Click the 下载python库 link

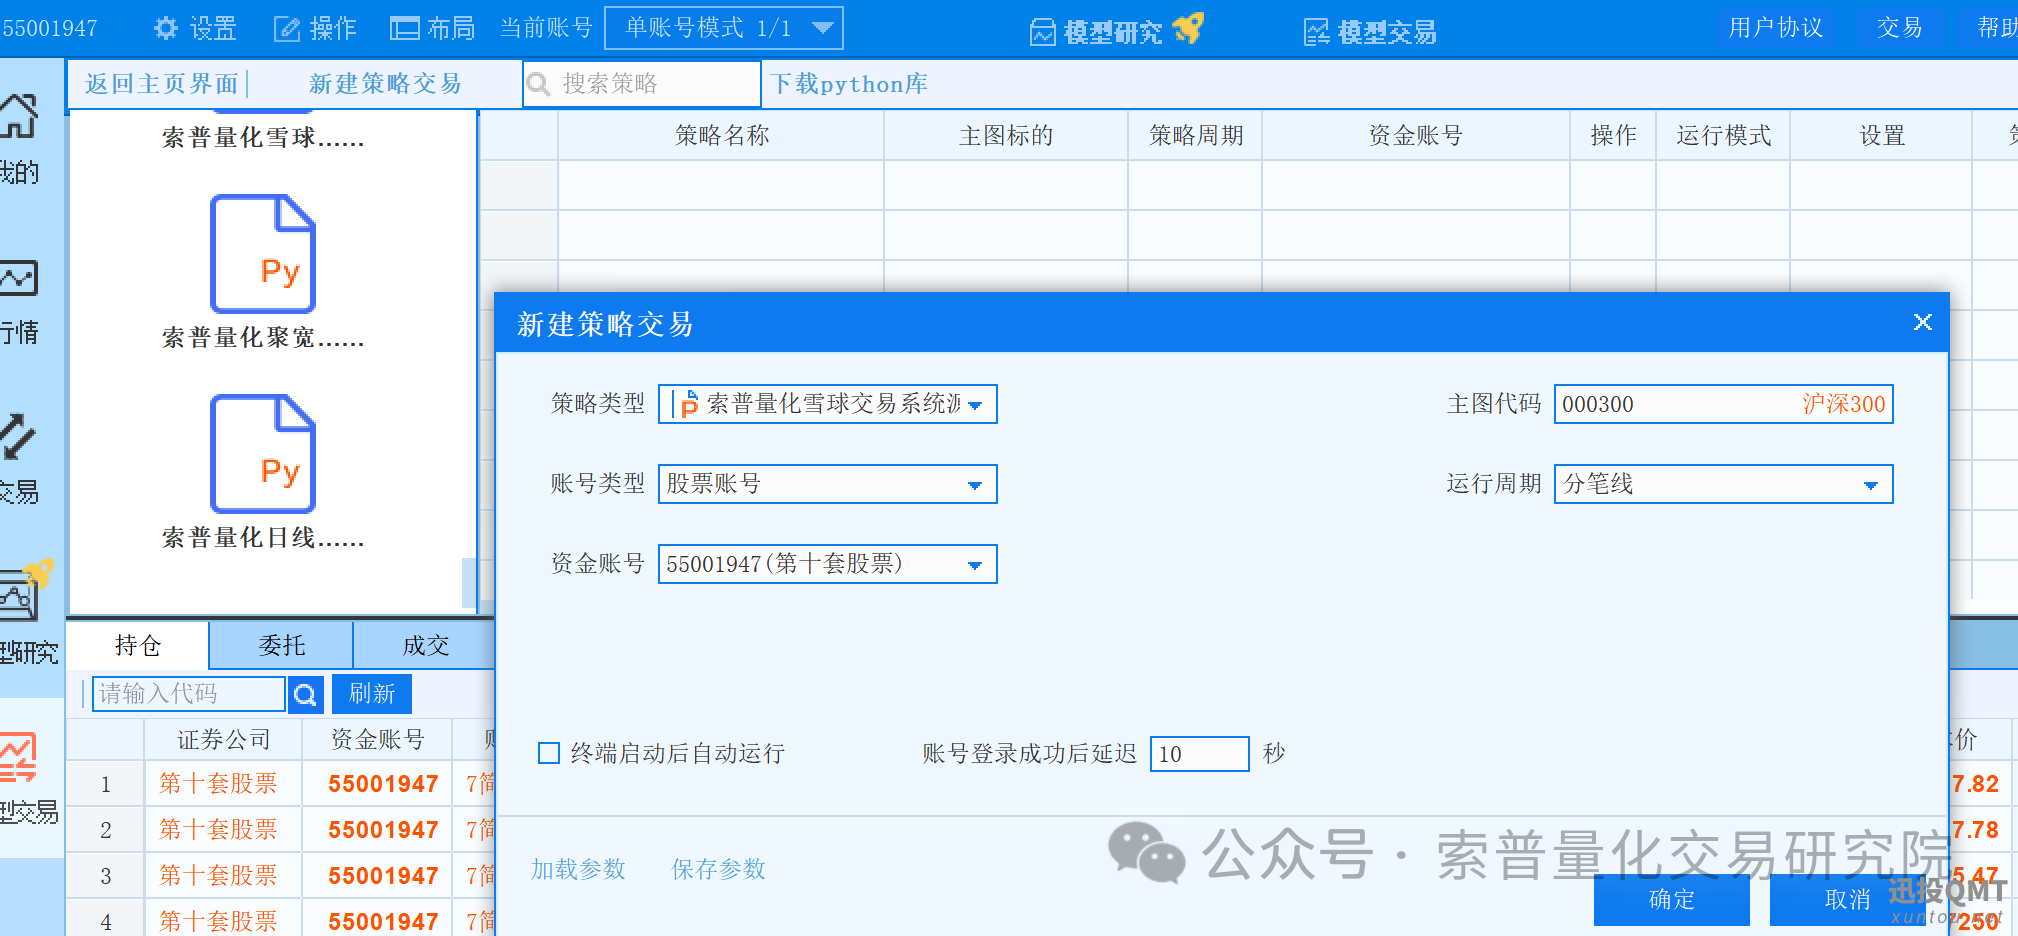[x=849, y=84]
